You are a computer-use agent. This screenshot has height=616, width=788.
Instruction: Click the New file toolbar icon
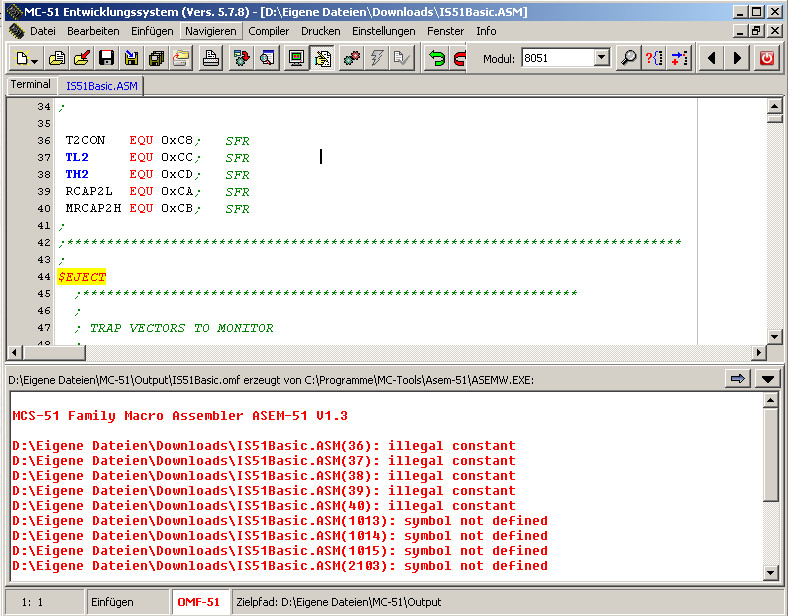click(22, 58)
